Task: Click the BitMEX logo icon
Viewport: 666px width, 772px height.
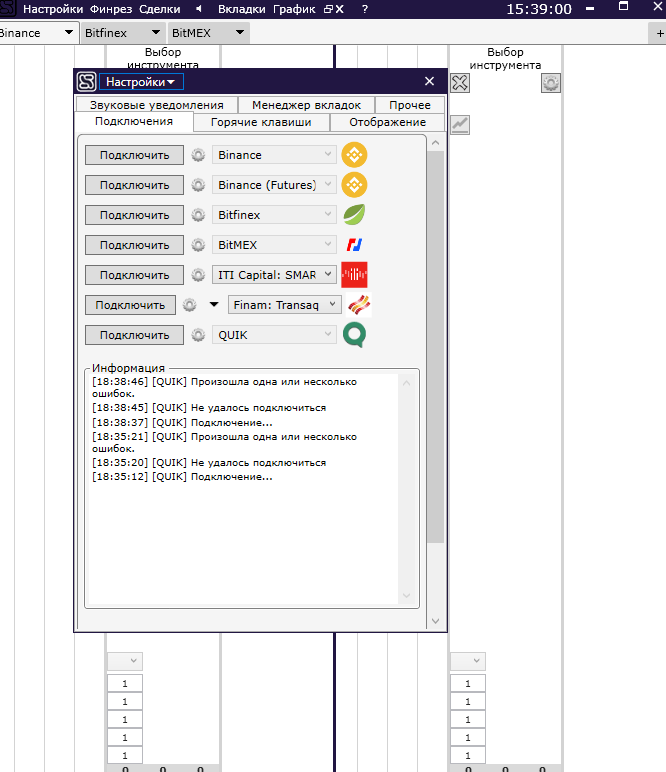Action: pyautogui.click(x=354, y=245)
